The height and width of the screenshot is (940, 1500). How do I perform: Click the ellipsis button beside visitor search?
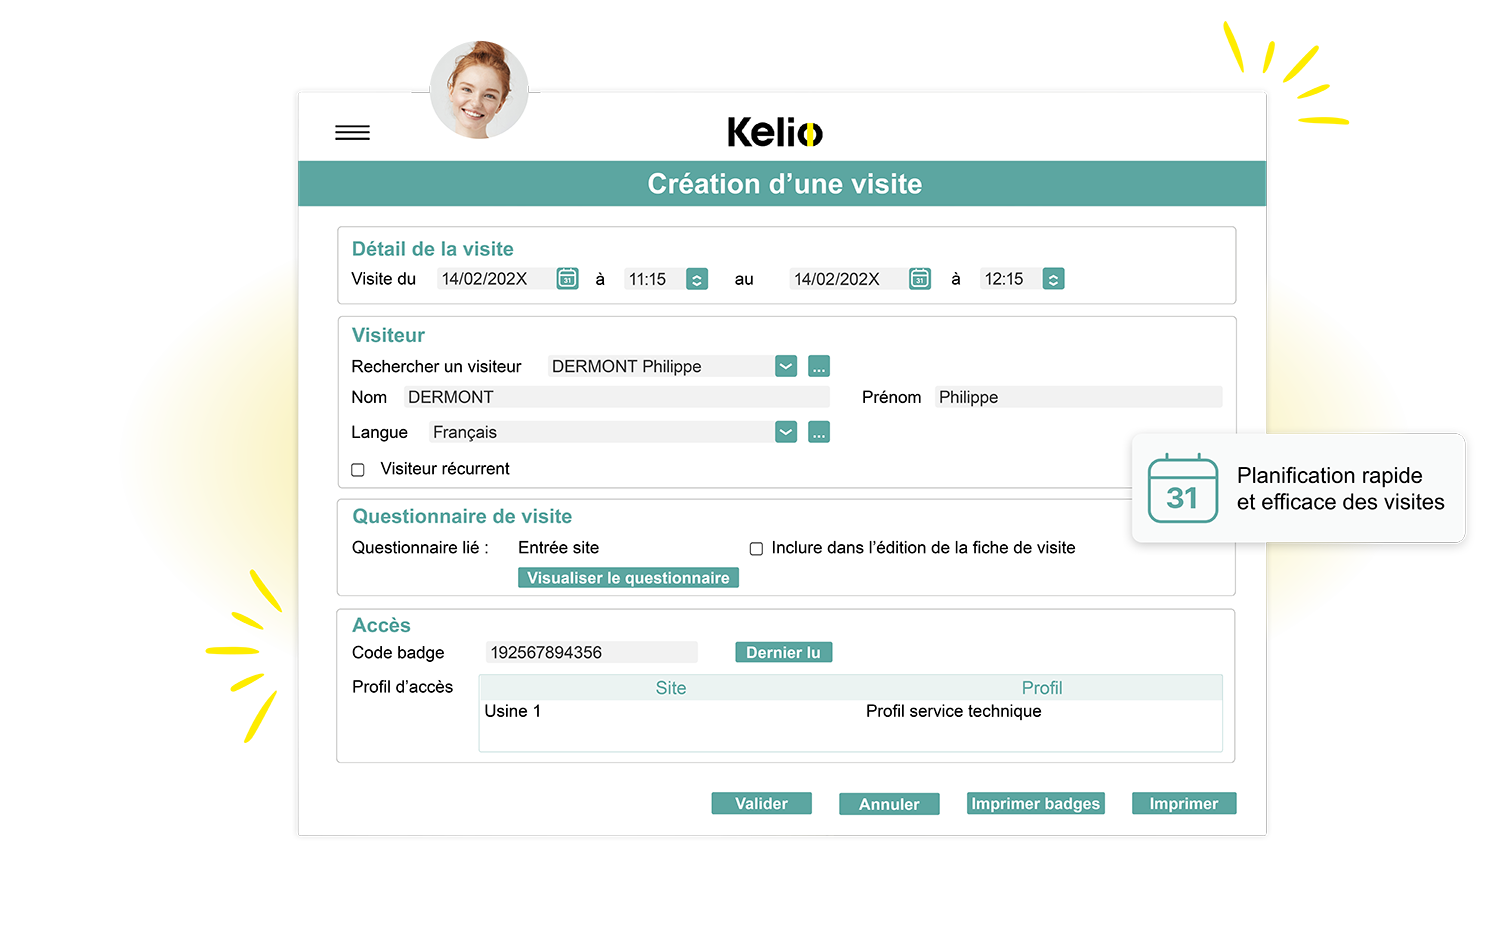click(x=819, y=366)
